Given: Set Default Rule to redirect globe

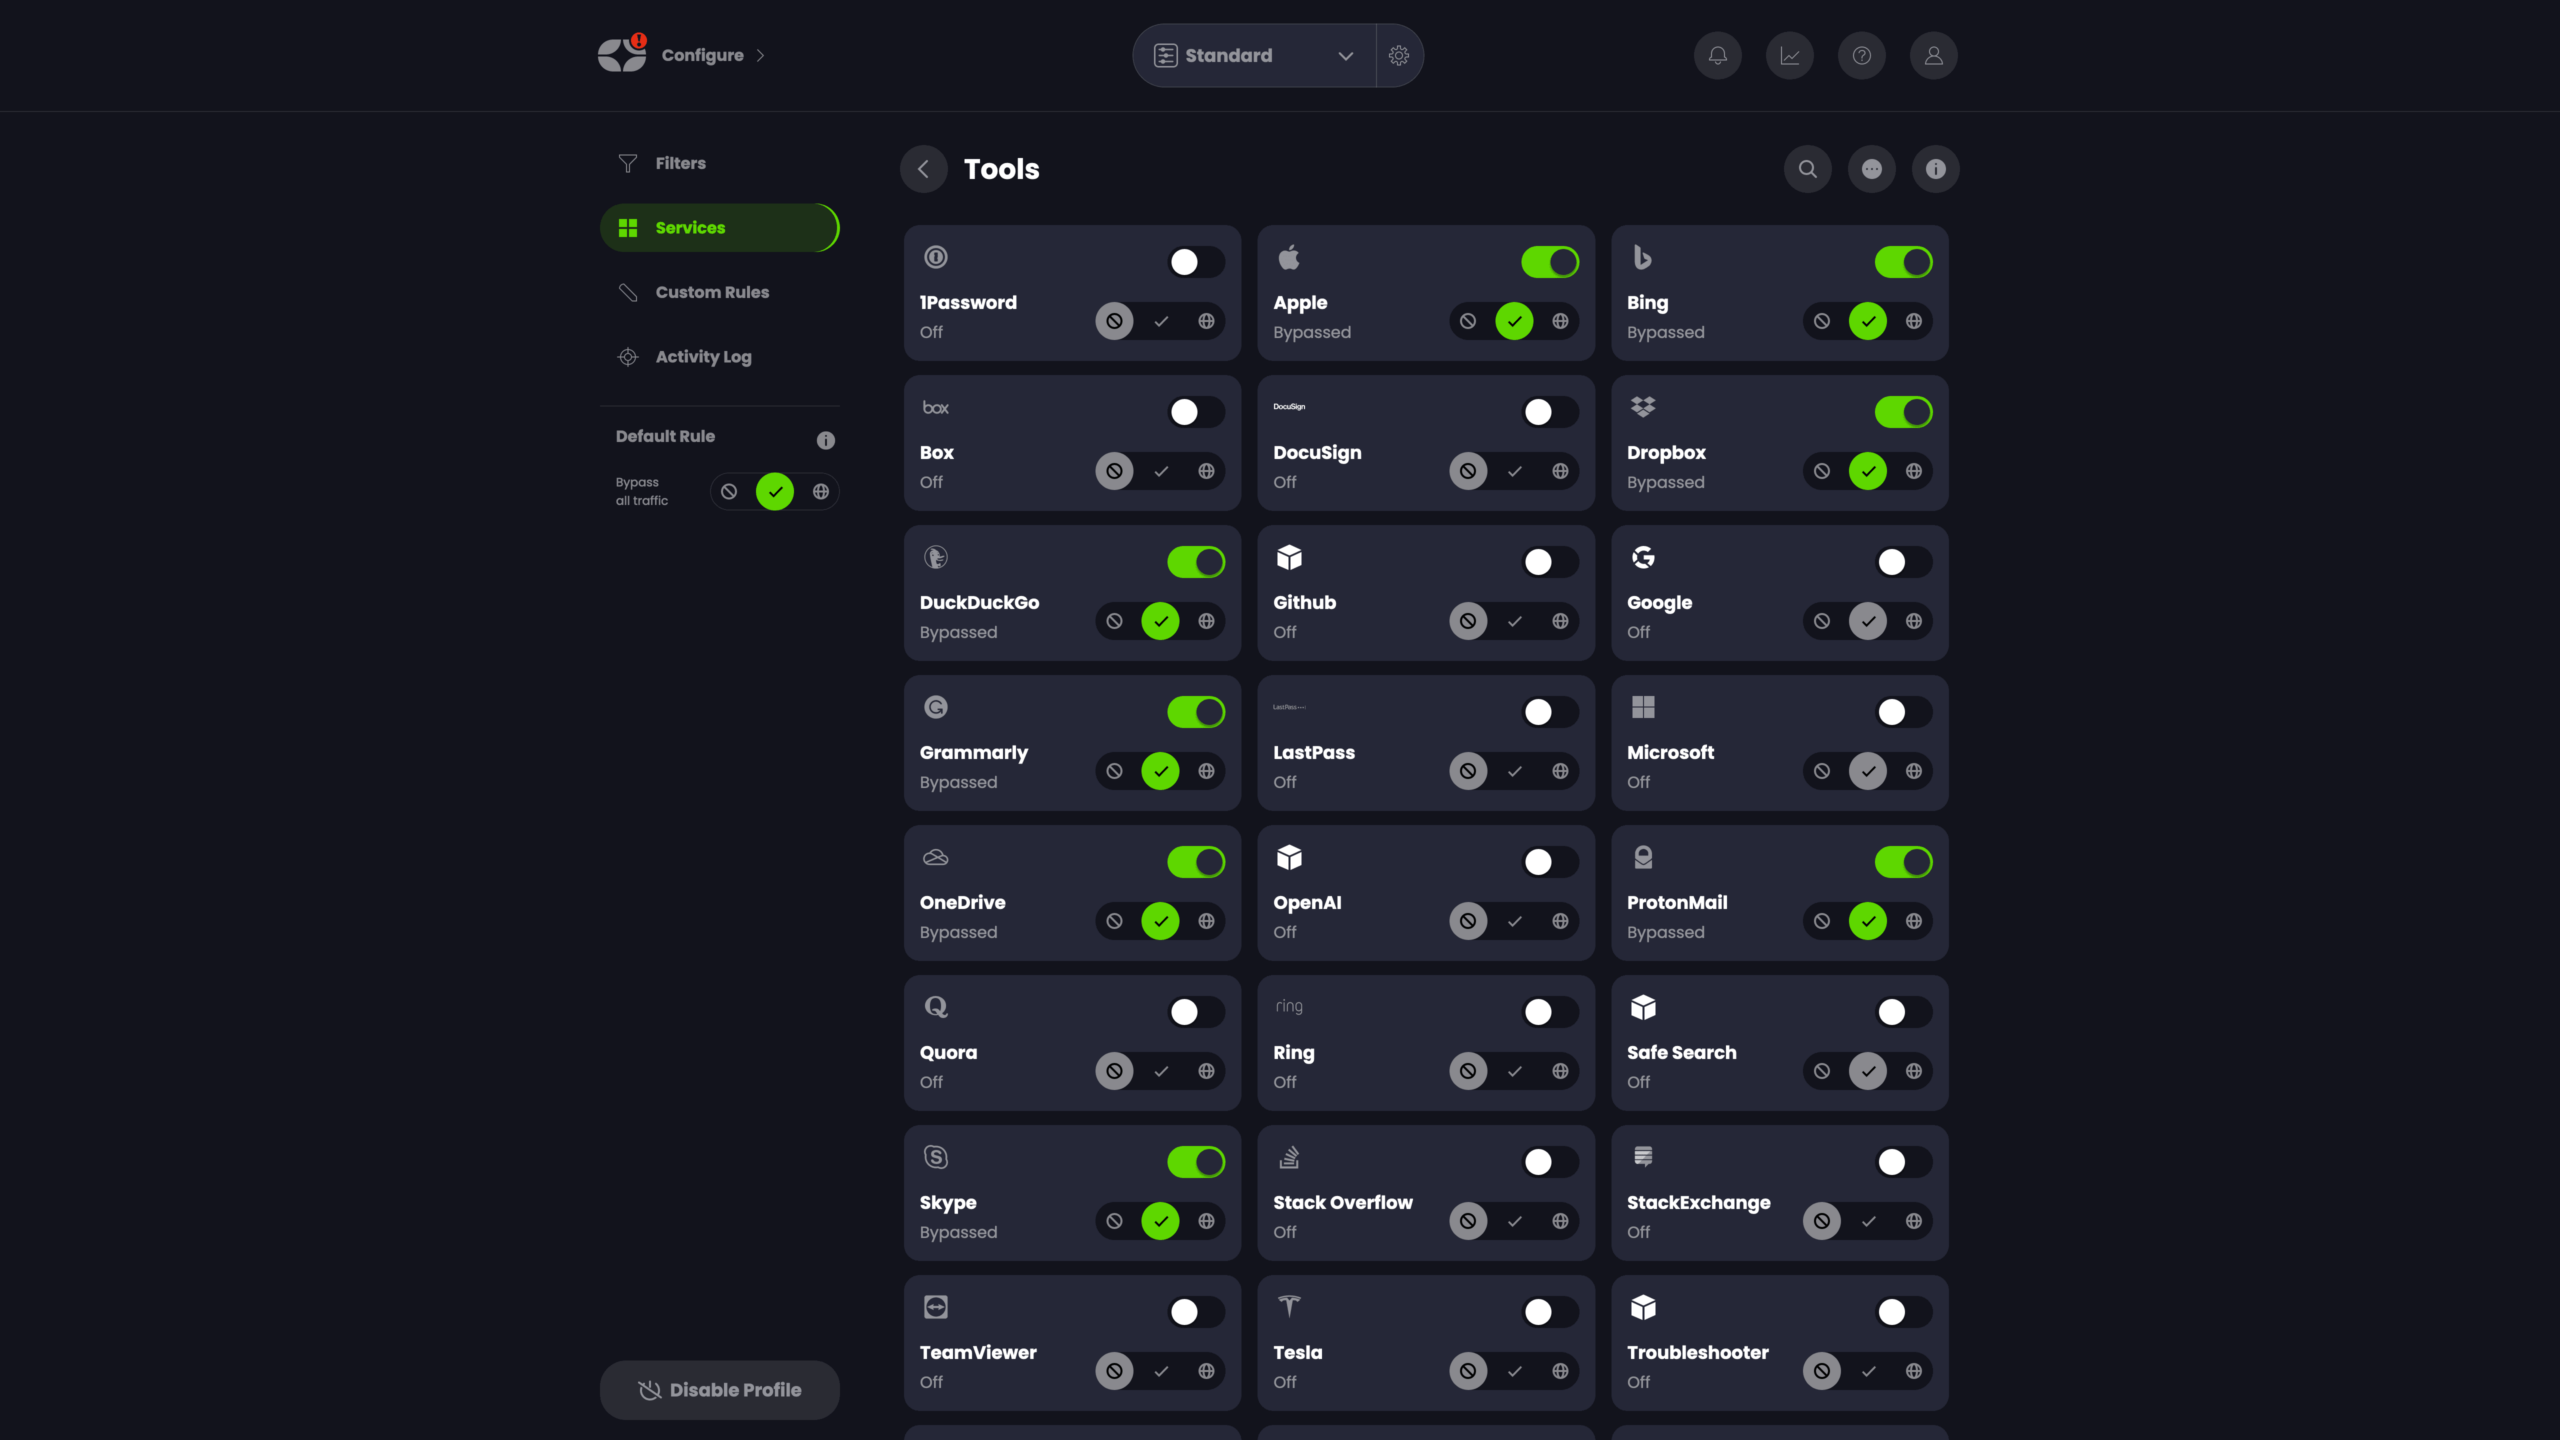Looking at the screenshot, I should (x=820, y=491).
